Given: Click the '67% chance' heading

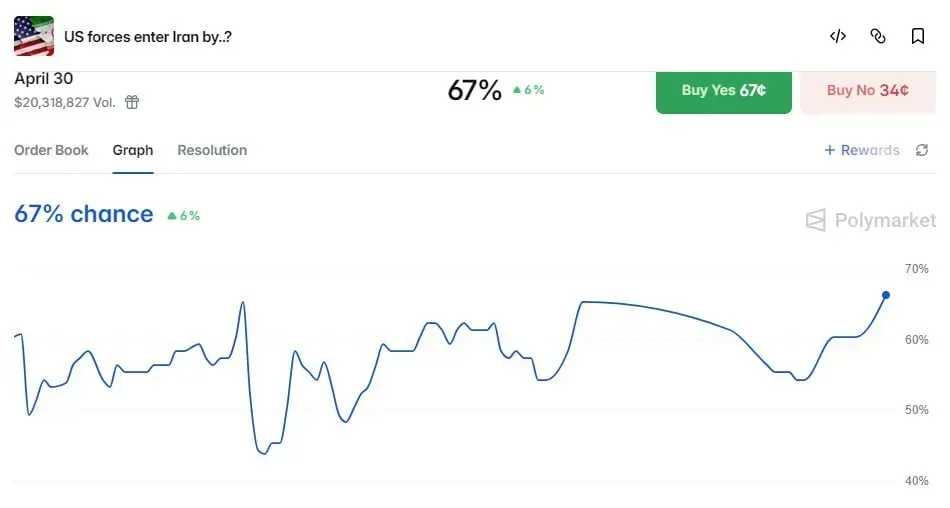Looking at the screenshot, I should click(84, 214).
